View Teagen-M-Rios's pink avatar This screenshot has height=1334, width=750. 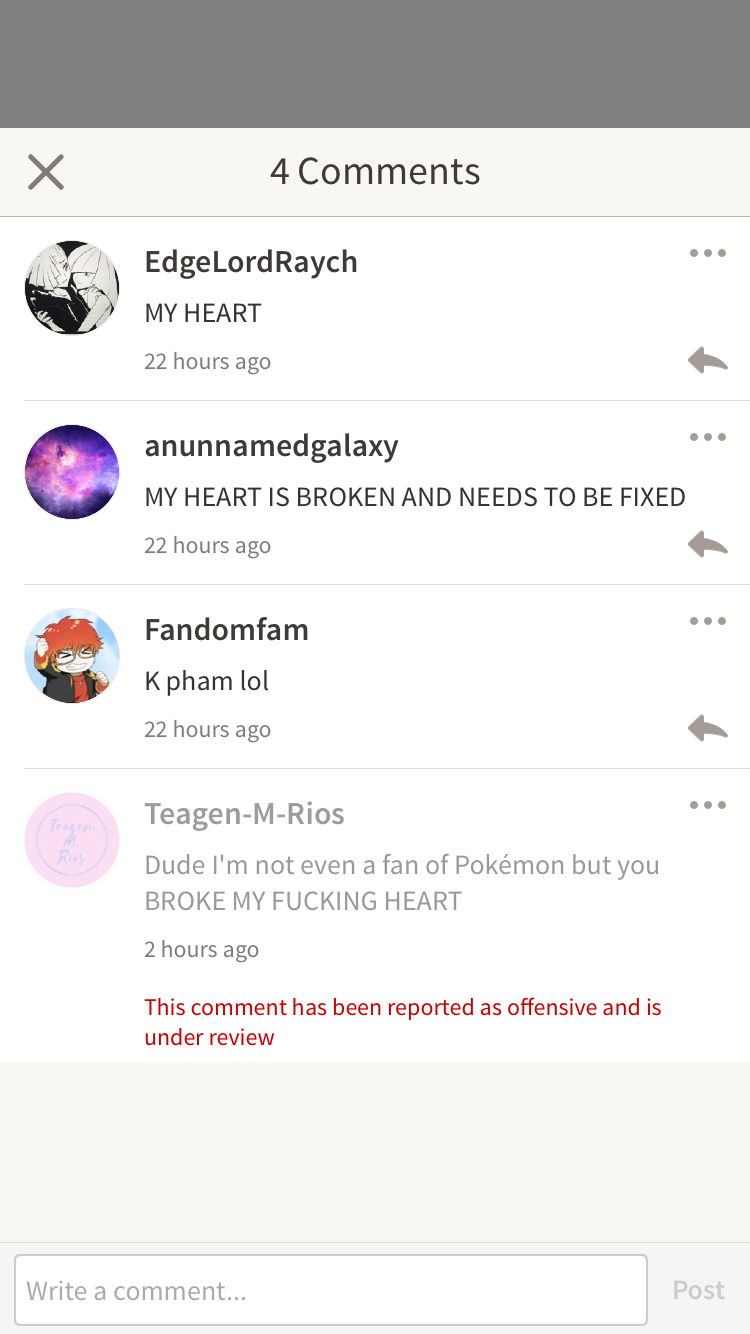[72, 840]
